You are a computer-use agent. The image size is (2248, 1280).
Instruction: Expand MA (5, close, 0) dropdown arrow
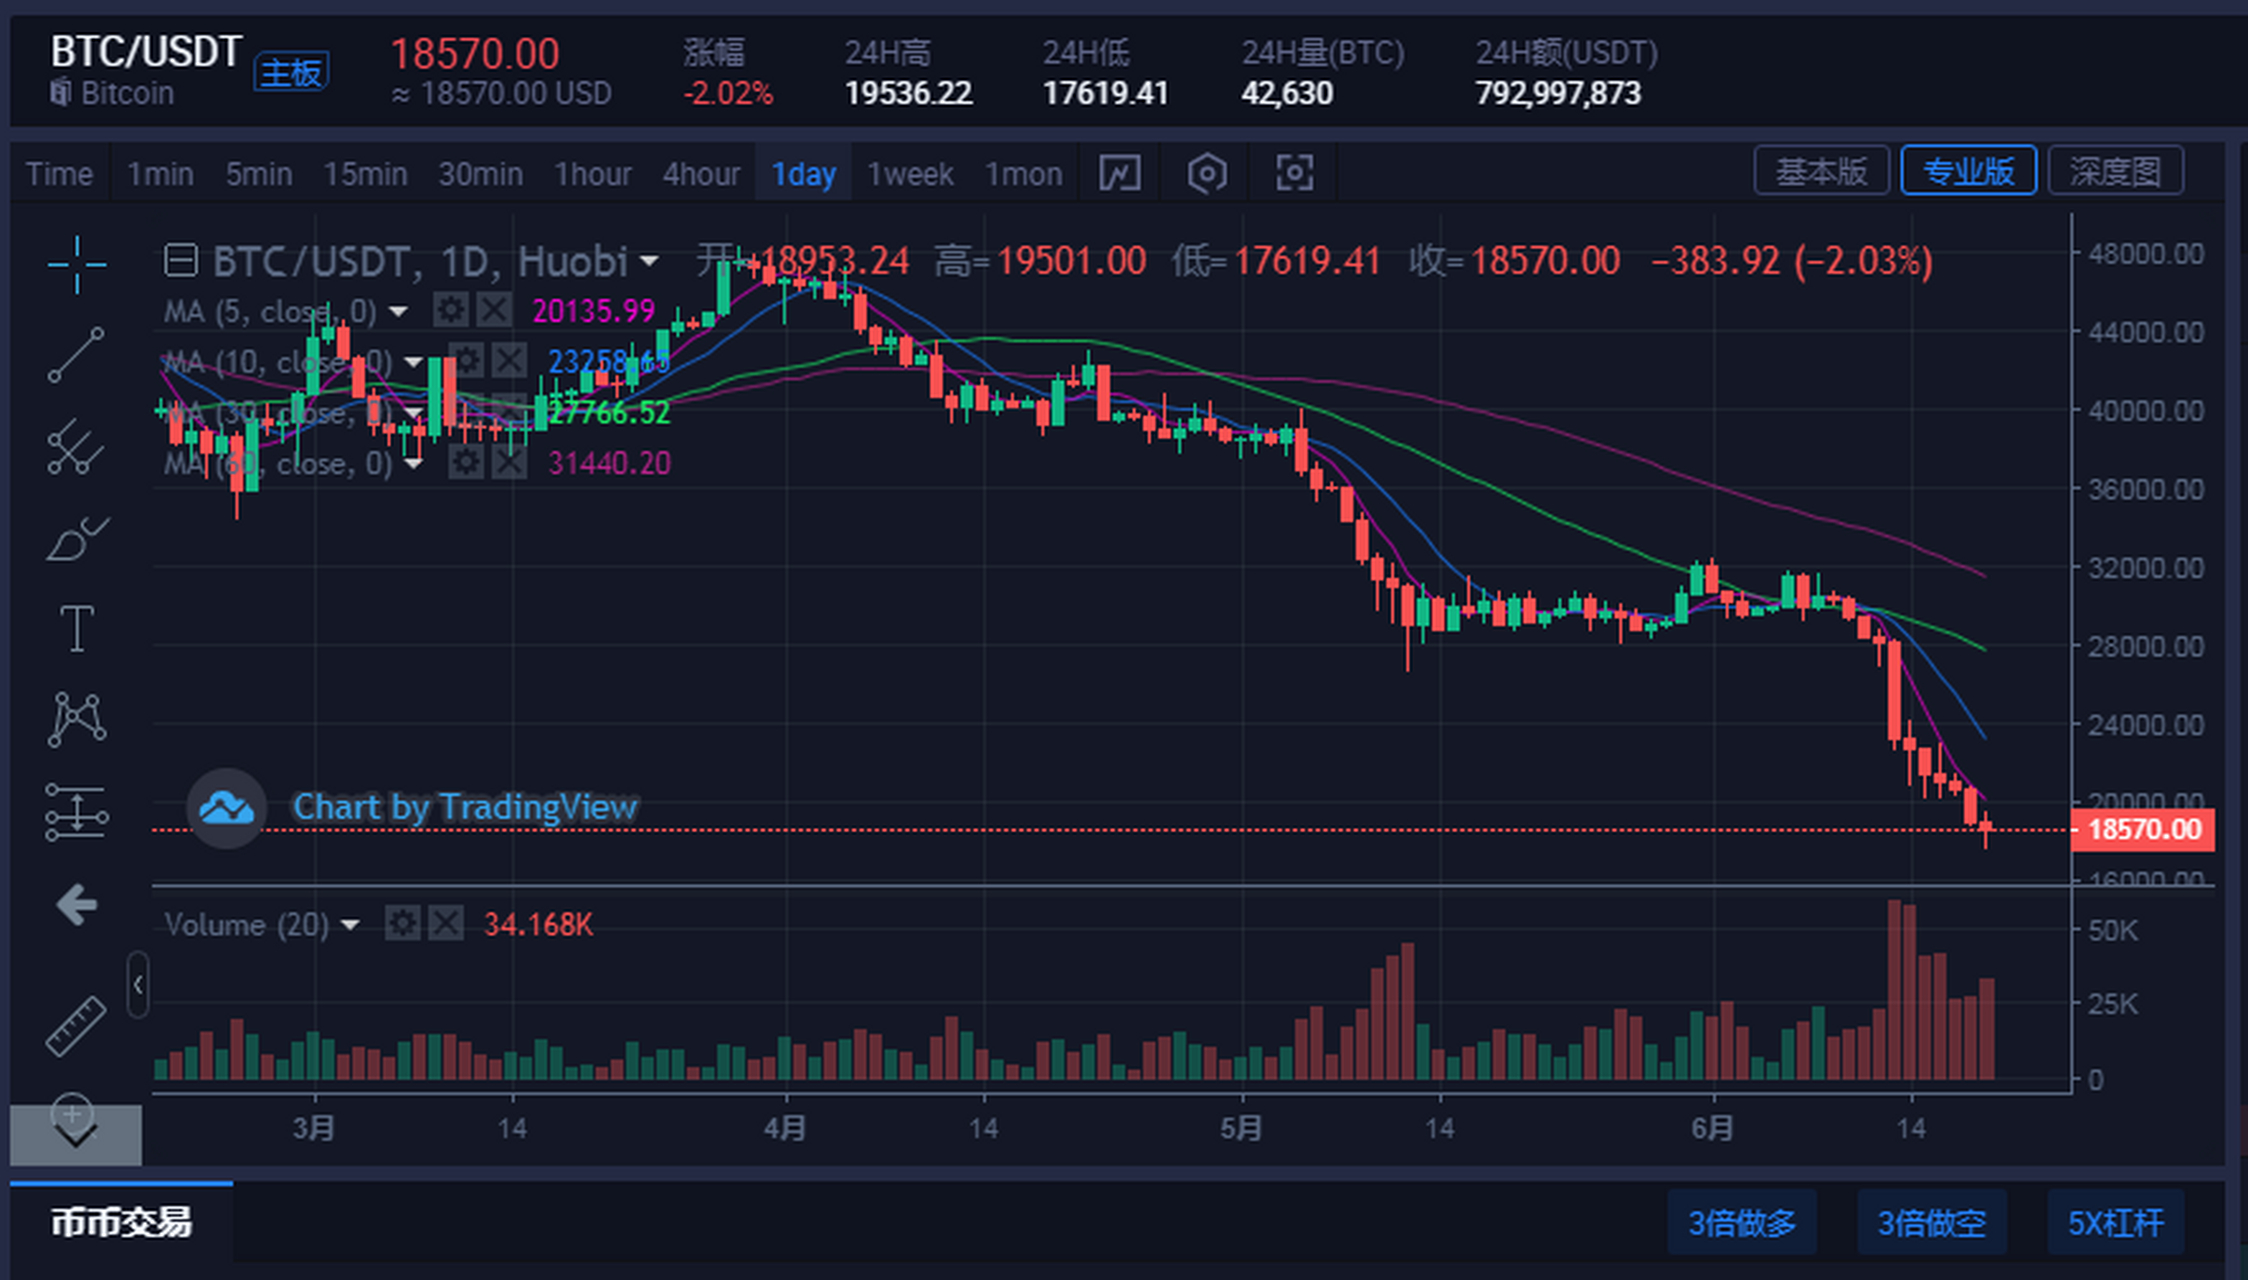(398, 312)
